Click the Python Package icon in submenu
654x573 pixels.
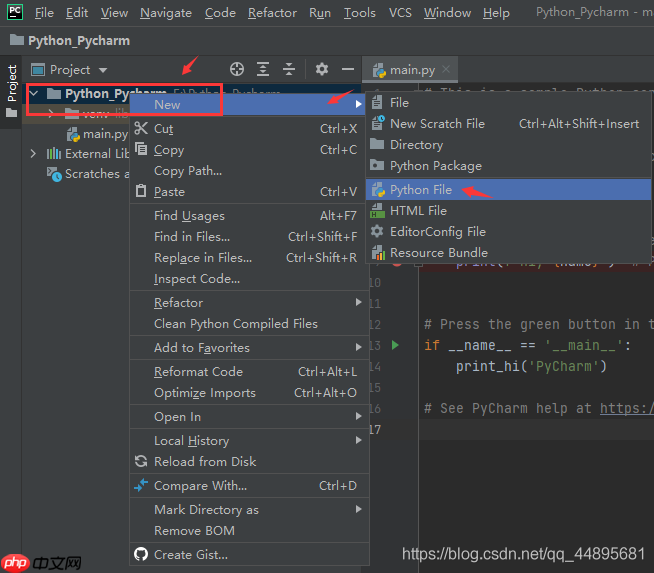click(377, 165)
